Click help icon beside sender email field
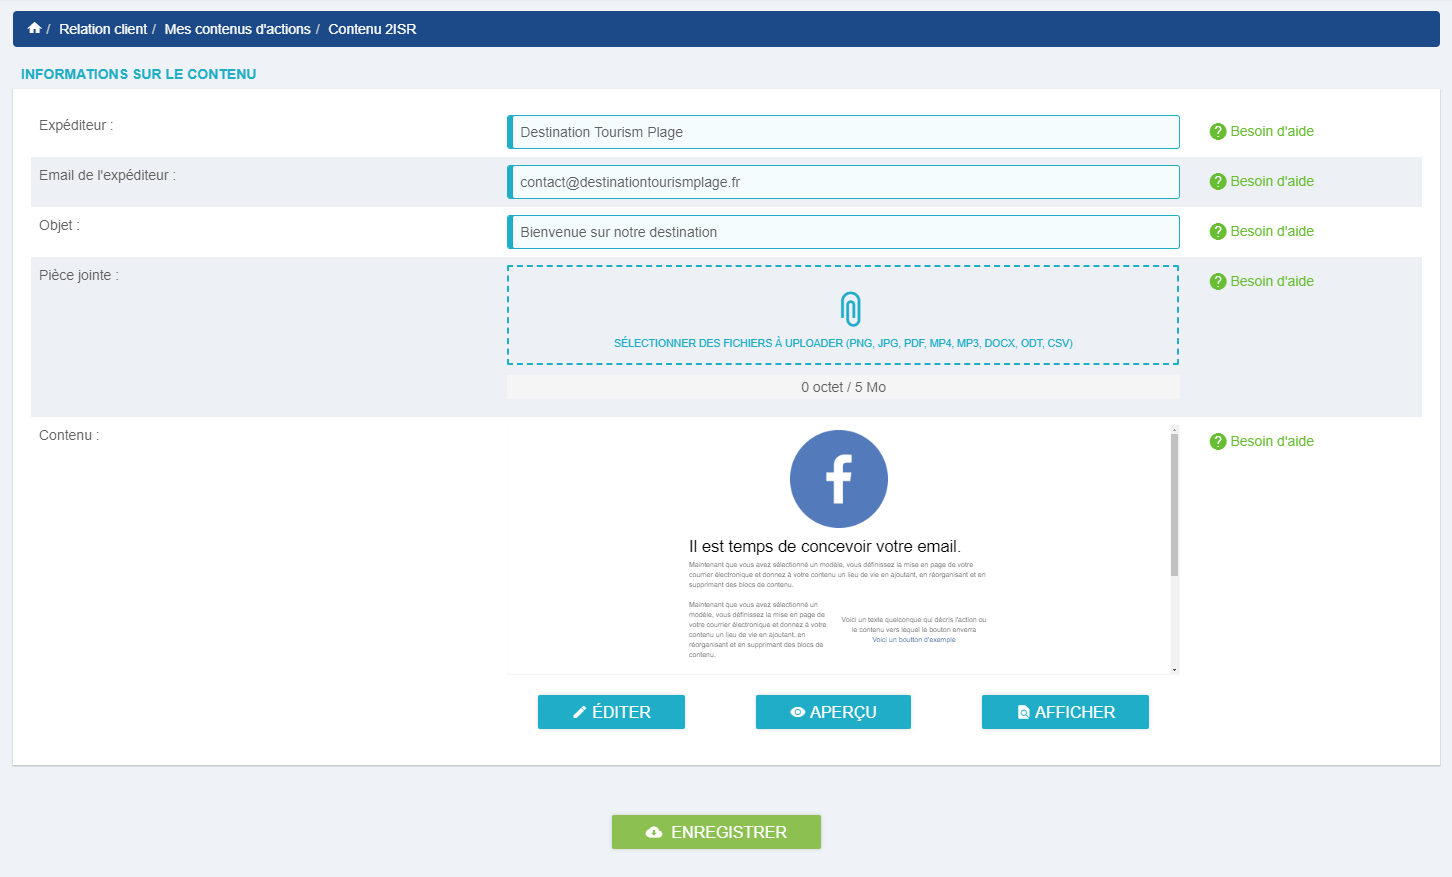 pyautogui.click(x=1217, y=182)
